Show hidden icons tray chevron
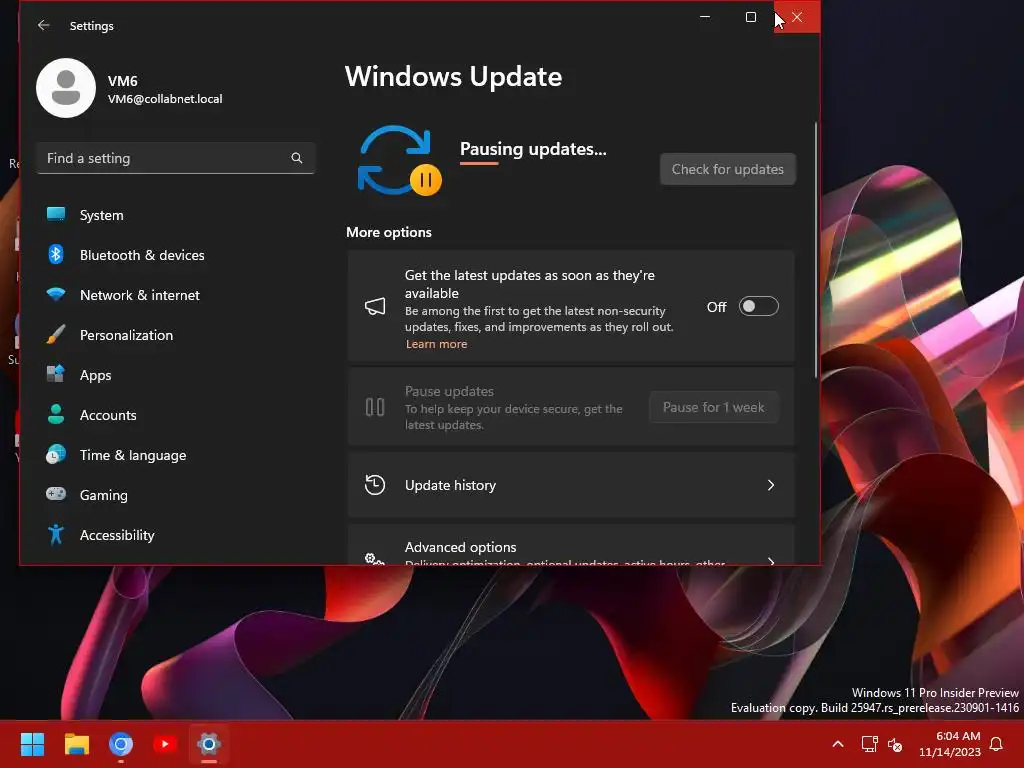 [838, 744]
